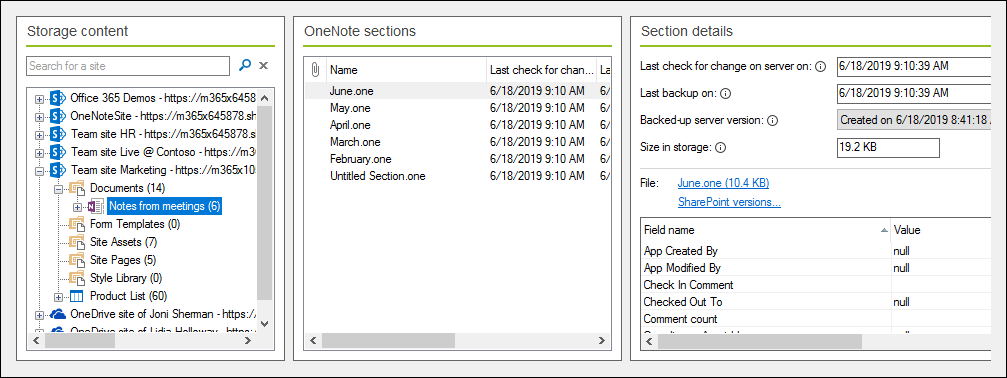Image resolution: width=1007 pixels, height=378 pixels.
Task: Select Product List (60) in tree
Action: coord(128,296)
